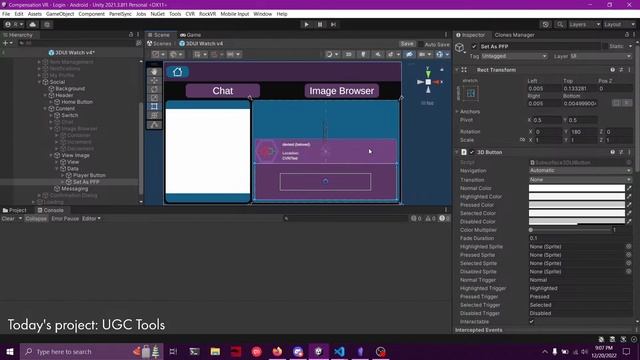The height and width of the screenshot is (360, 640).
Task: Click the Chat button in scene
Action: tap(223, 91)
